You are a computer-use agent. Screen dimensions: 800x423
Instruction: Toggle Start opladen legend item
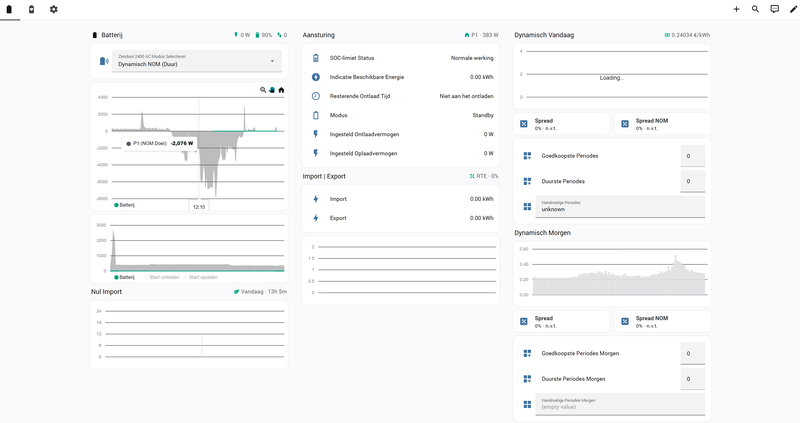click(x=201, y=277)
